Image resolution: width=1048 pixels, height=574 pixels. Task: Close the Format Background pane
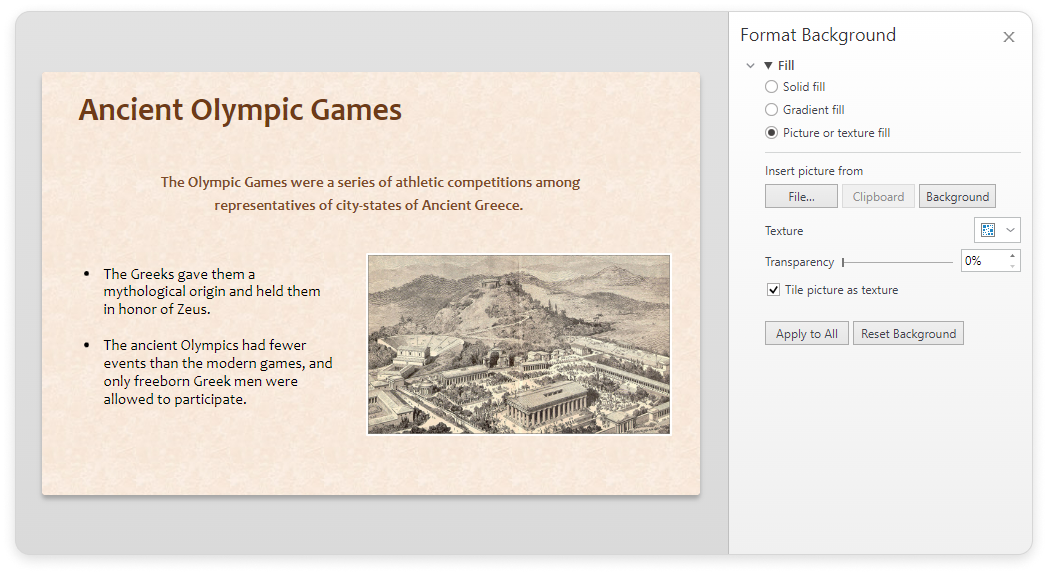click(x=1008, y=37)
